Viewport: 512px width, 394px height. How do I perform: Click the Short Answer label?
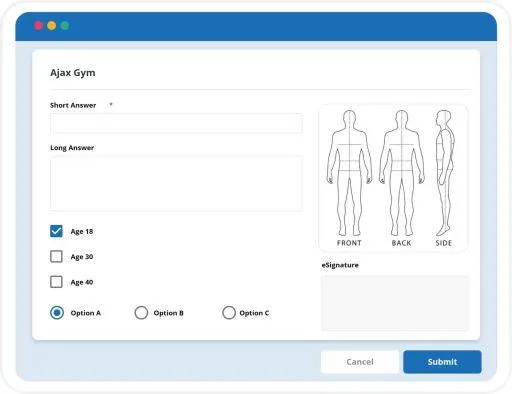(x=73, y=105)
